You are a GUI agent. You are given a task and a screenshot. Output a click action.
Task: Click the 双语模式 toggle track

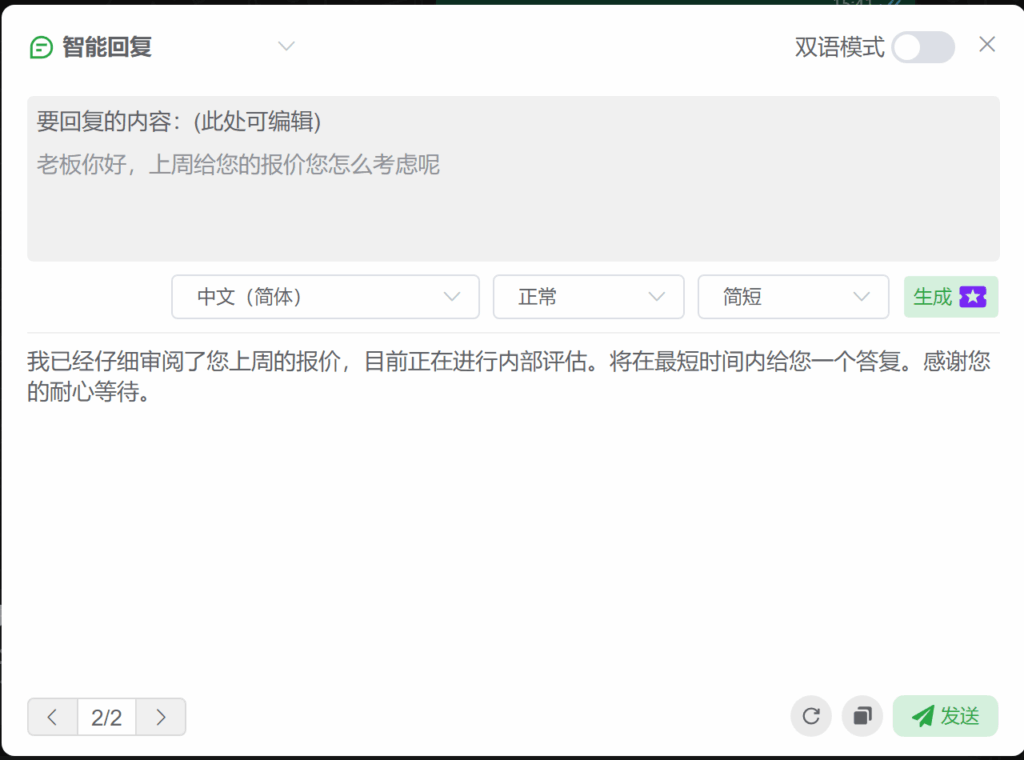922,47
